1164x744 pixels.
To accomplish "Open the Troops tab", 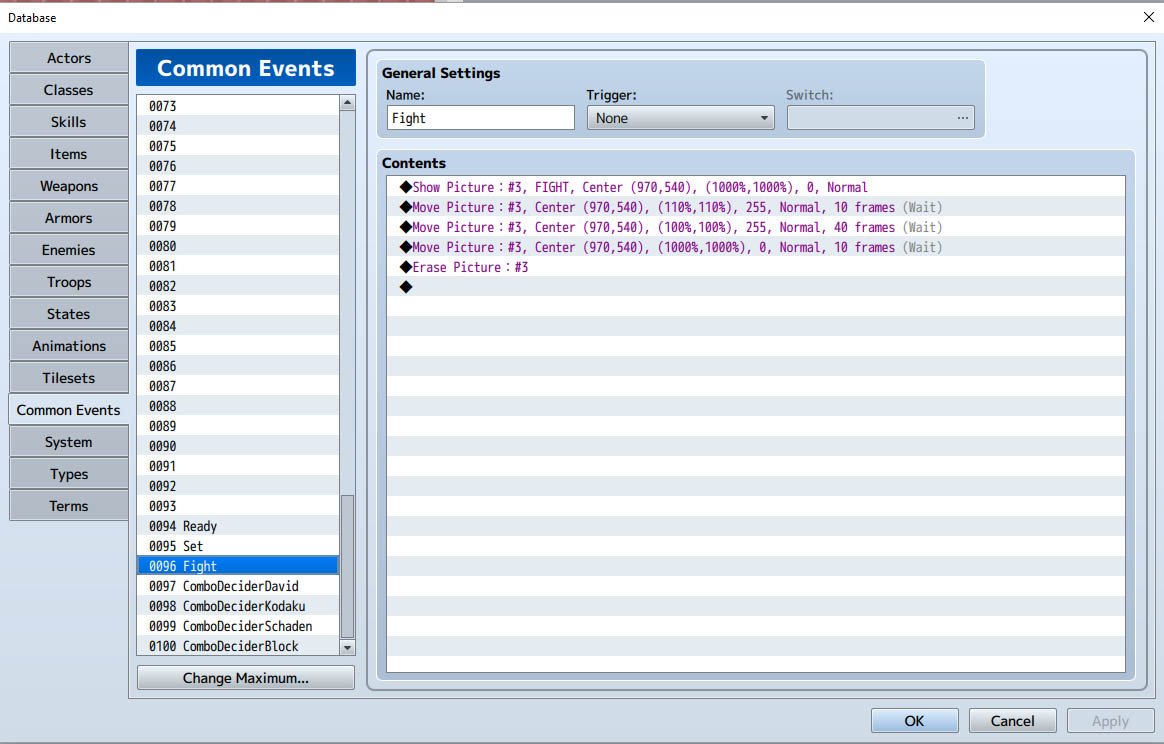I will click(x=68, y=281).
